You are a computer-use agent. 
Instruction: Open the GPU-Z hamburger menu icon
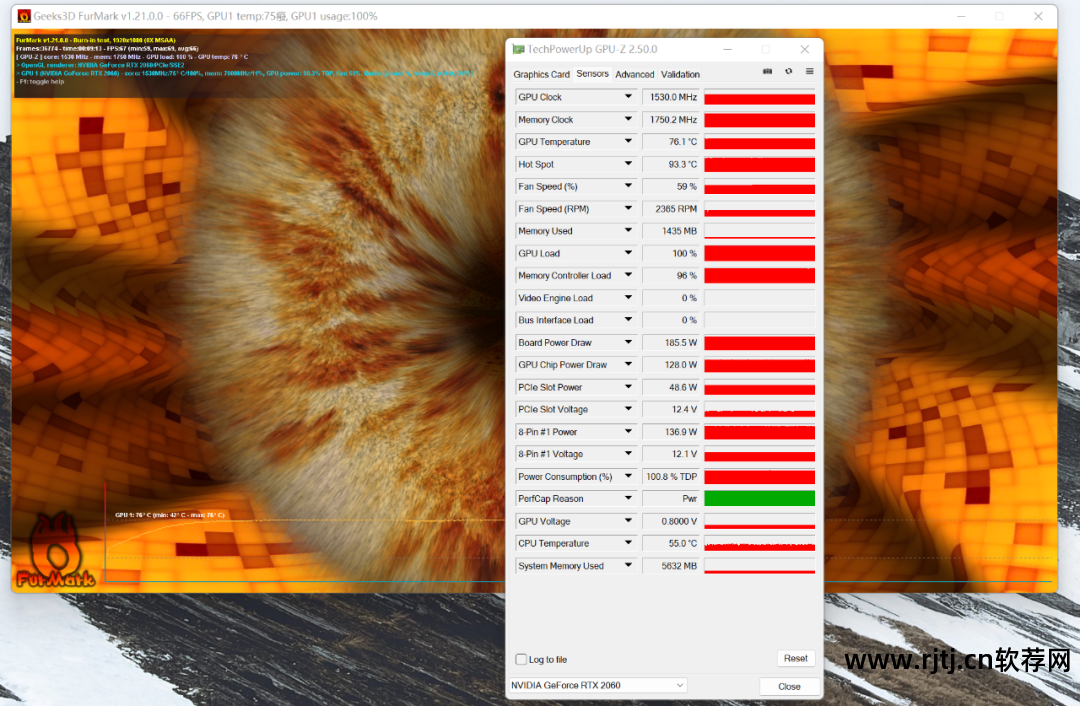coord(809,72)
